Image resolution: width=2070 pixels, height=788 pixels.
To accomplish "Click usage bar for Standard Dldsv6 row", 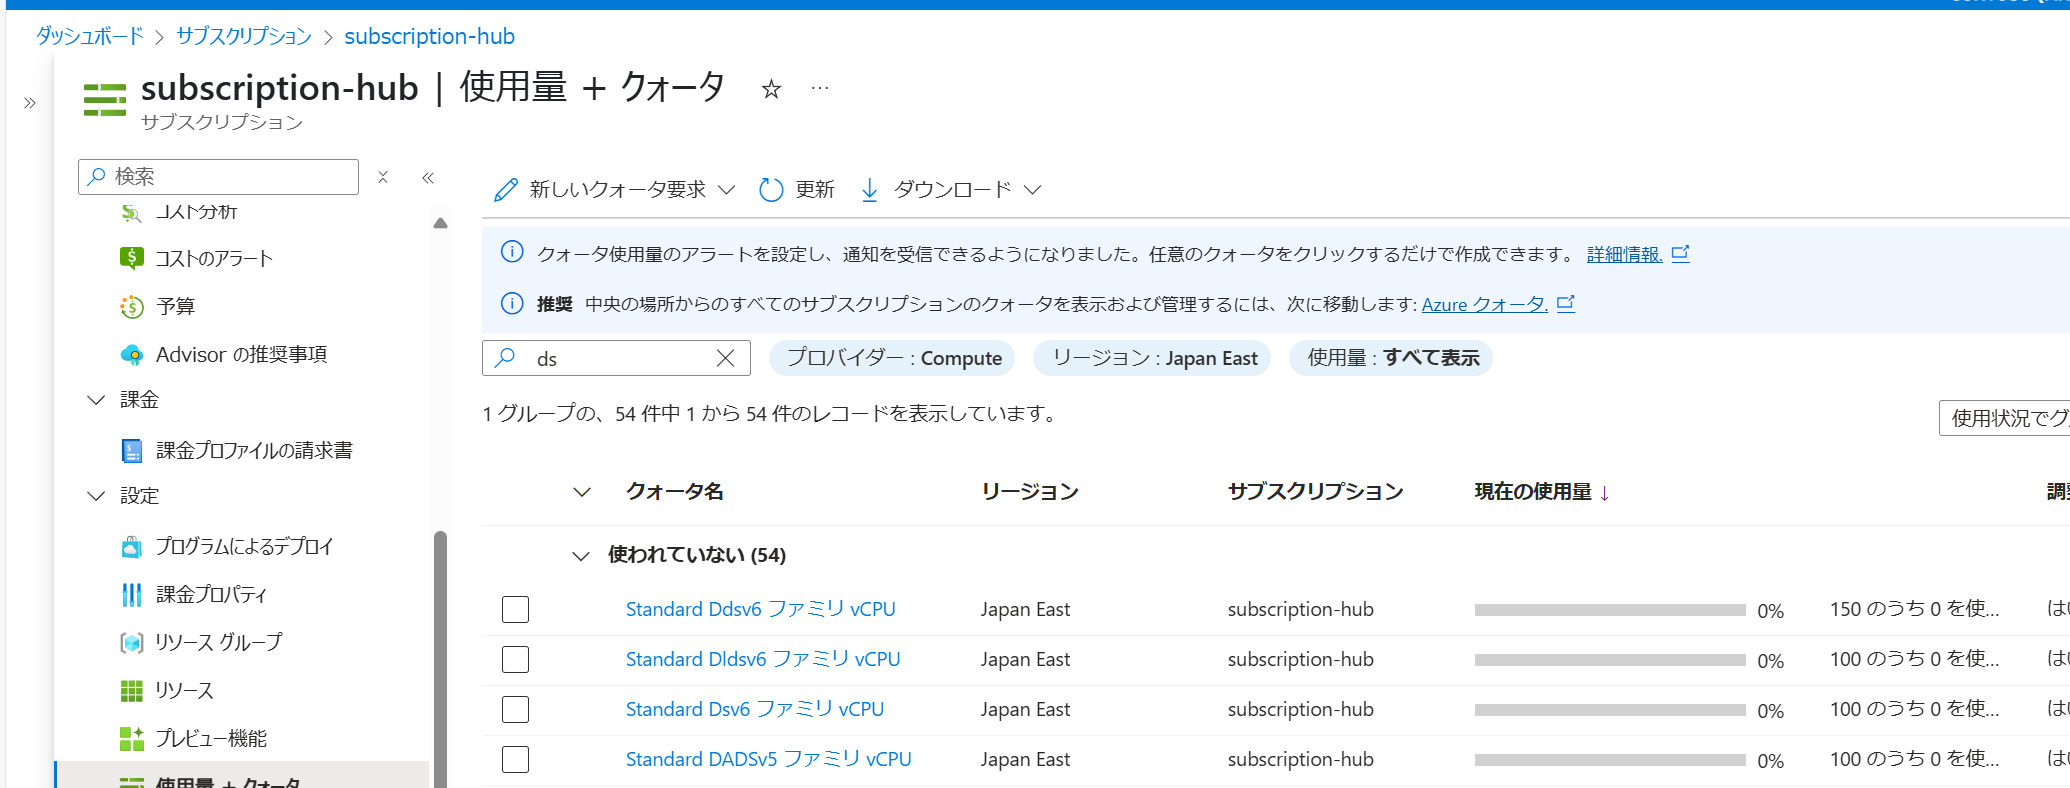I will click(1610, 660).
